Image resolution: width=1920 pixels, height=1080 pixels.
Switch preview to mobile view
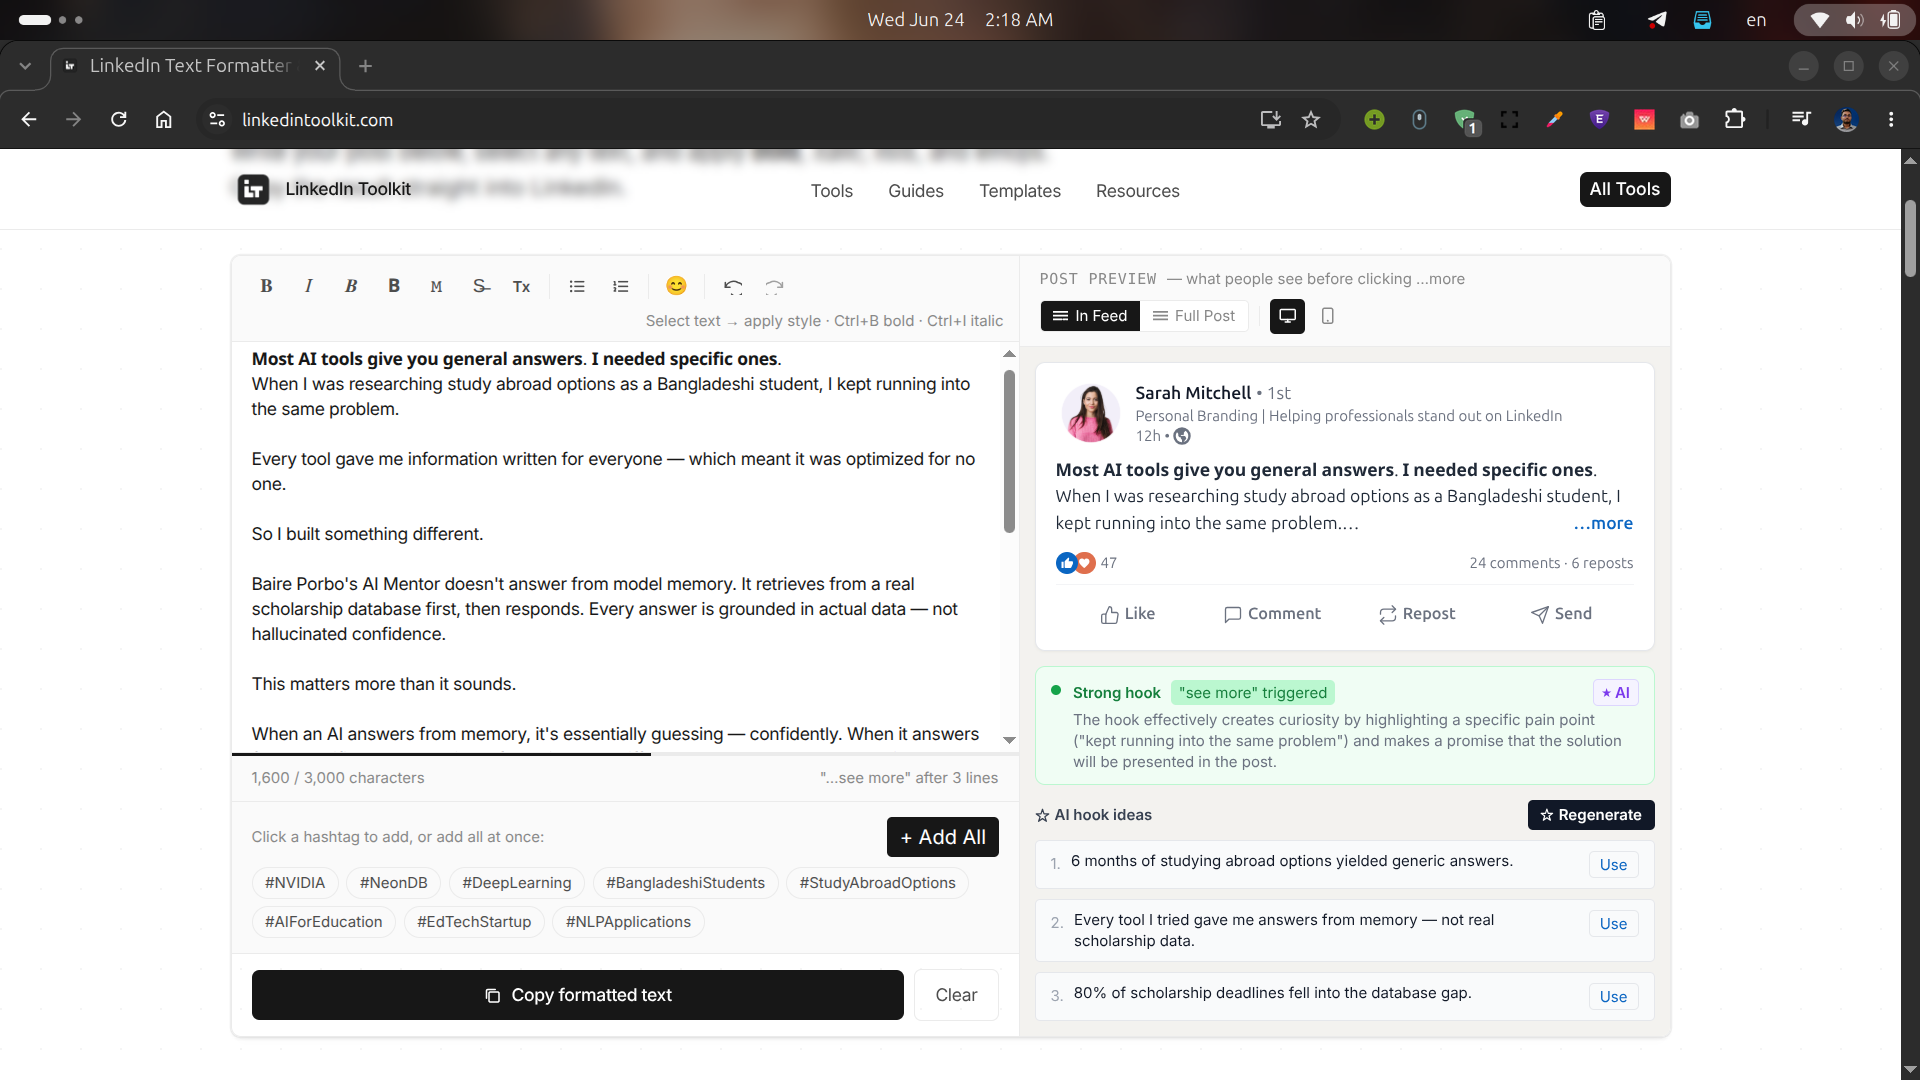(1327, 316)
